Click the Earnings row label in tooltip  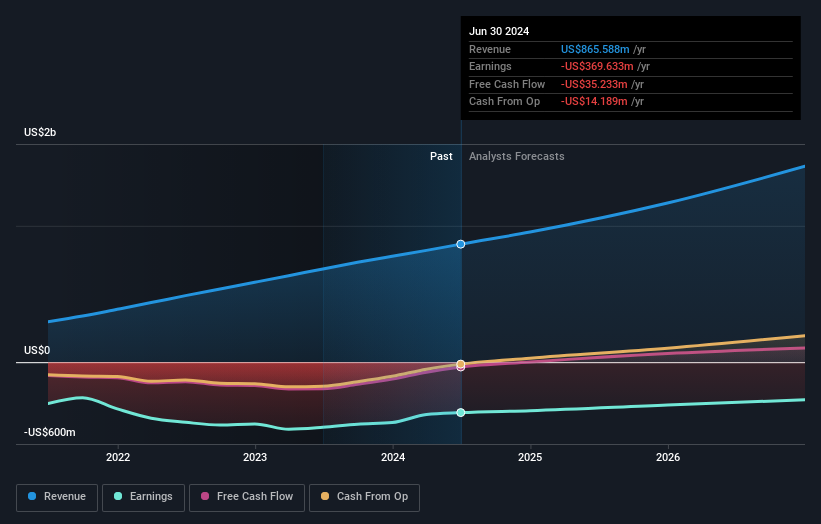click(490, 66)
